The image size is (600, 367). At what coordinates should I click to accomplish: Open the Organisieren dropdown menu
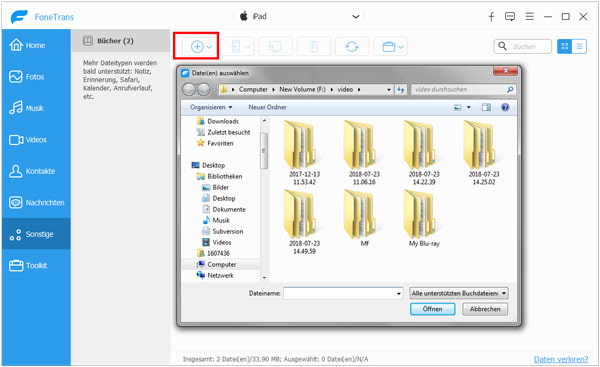pyautogui.click(x=211, y=107)
